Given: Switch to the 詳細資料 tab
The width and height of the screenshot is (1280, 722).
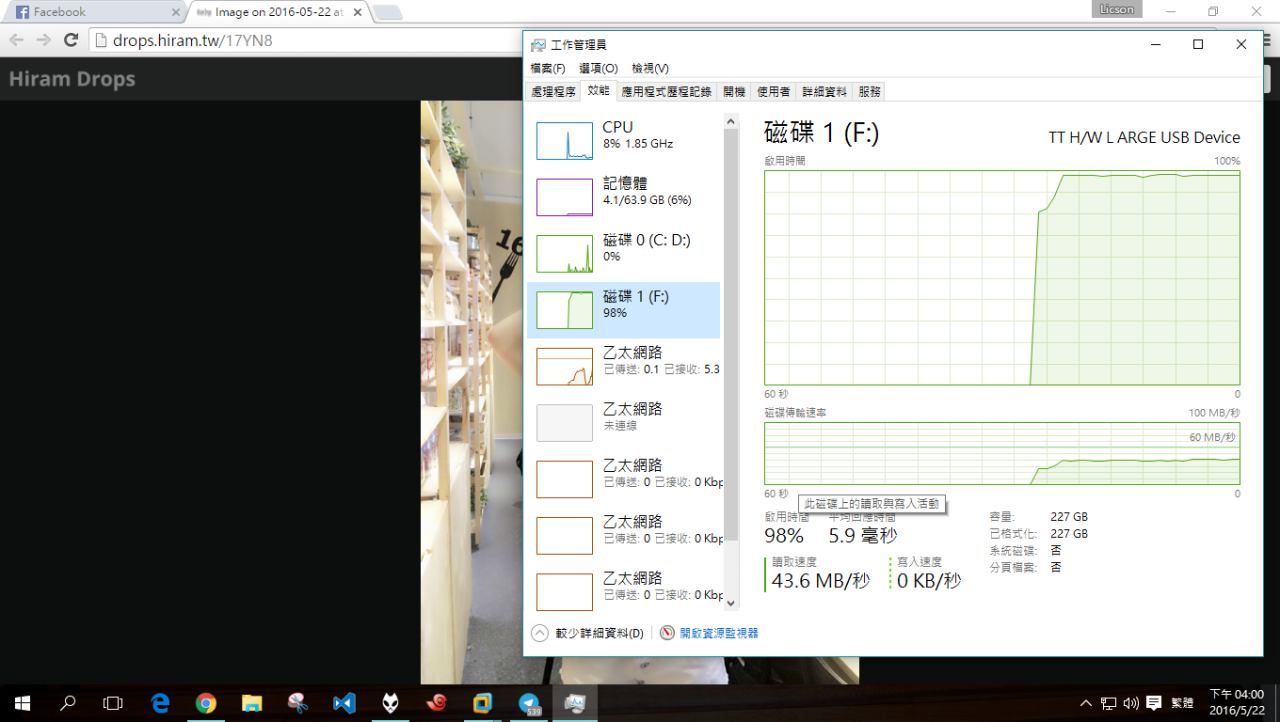Looking at the screenshot, I should coord(824,91).
